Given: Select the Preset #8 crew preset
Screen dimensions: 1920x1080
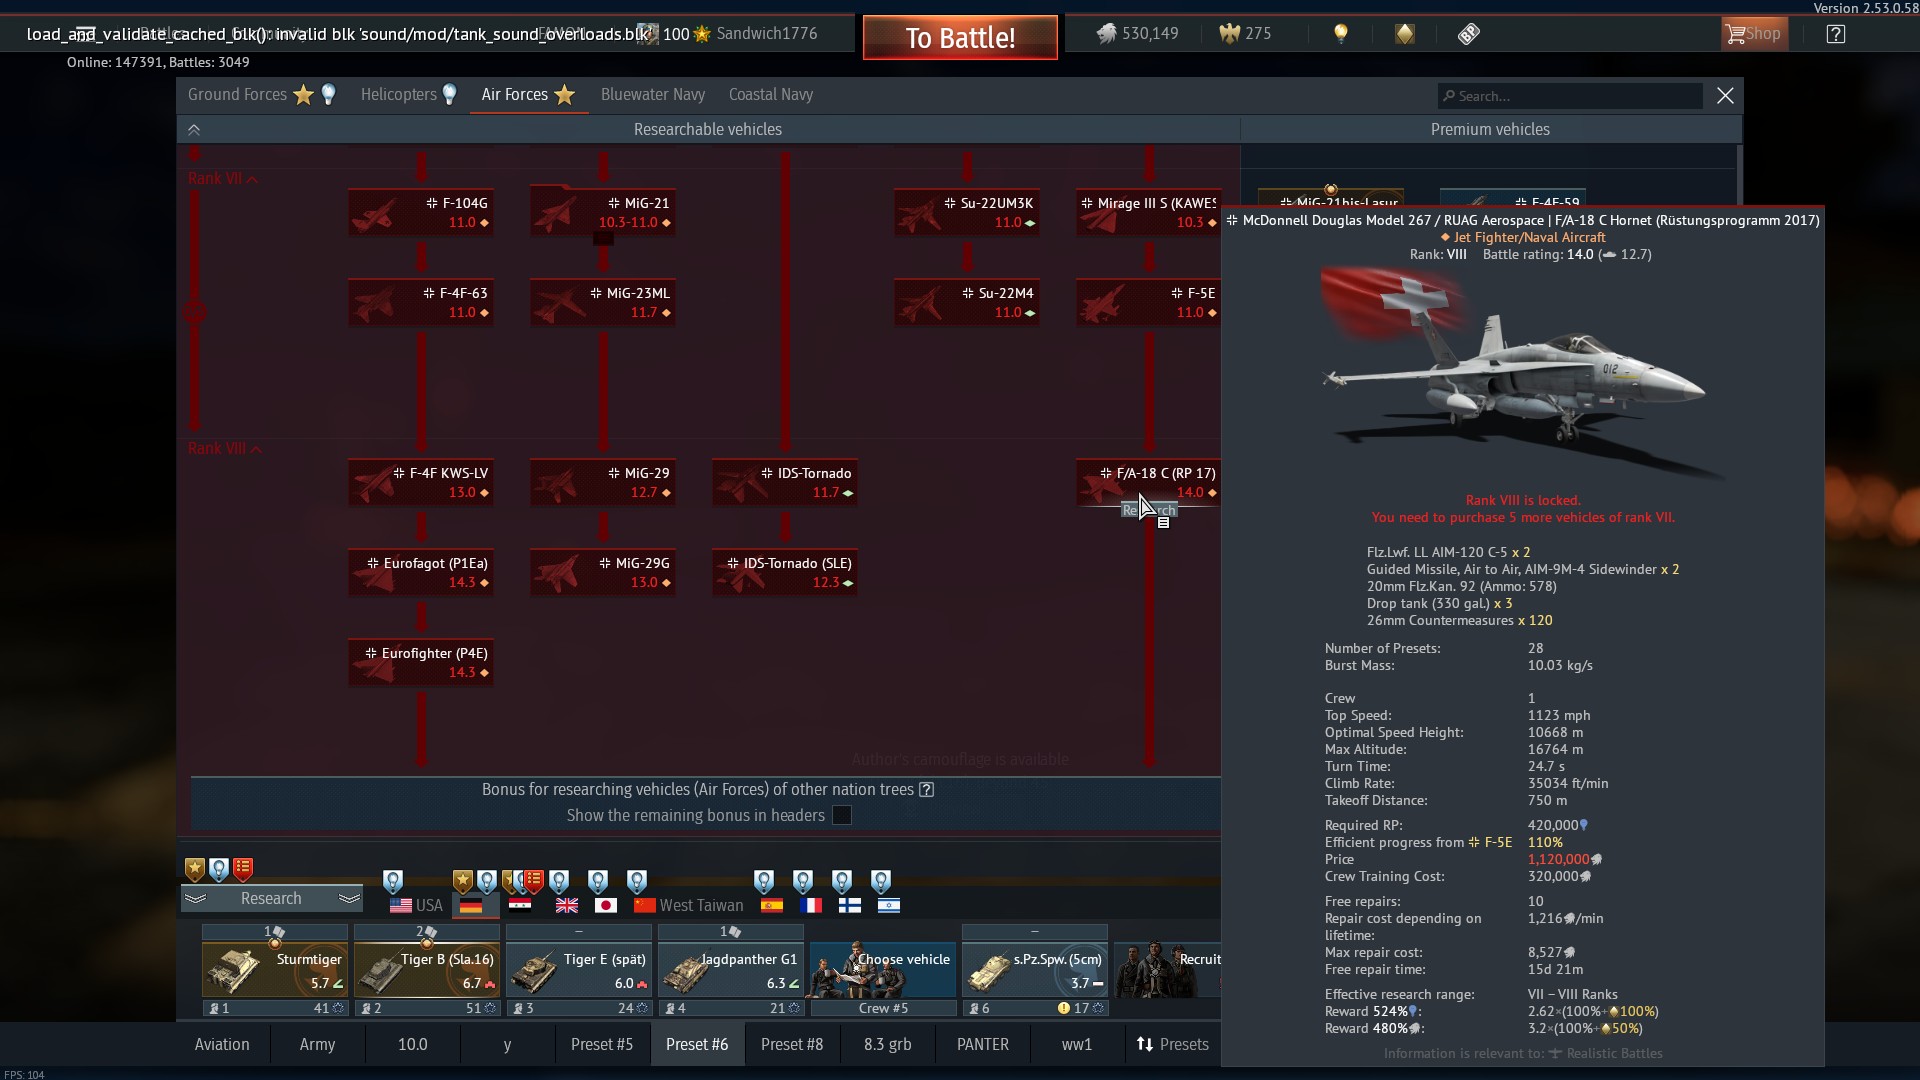Looking at the screenshot, I should point(791,1044).
